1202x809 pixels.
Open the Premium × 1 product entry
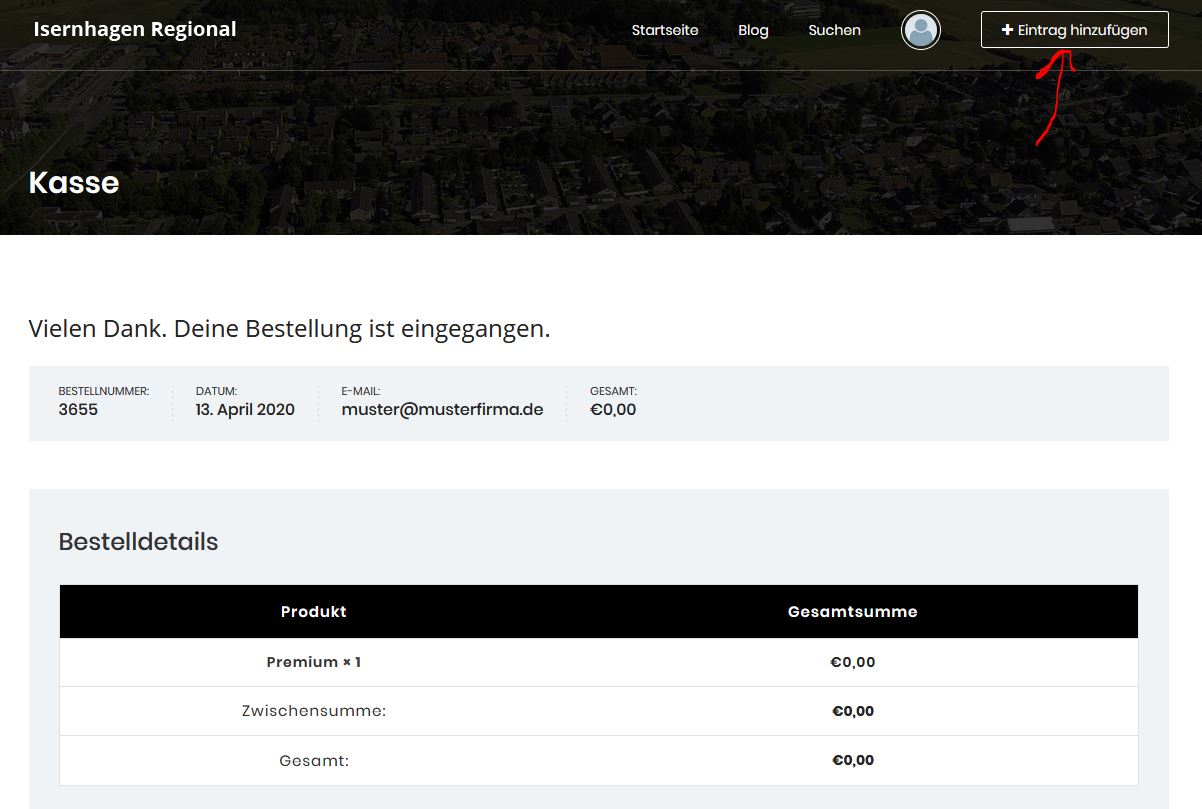[x=314, y=662]
